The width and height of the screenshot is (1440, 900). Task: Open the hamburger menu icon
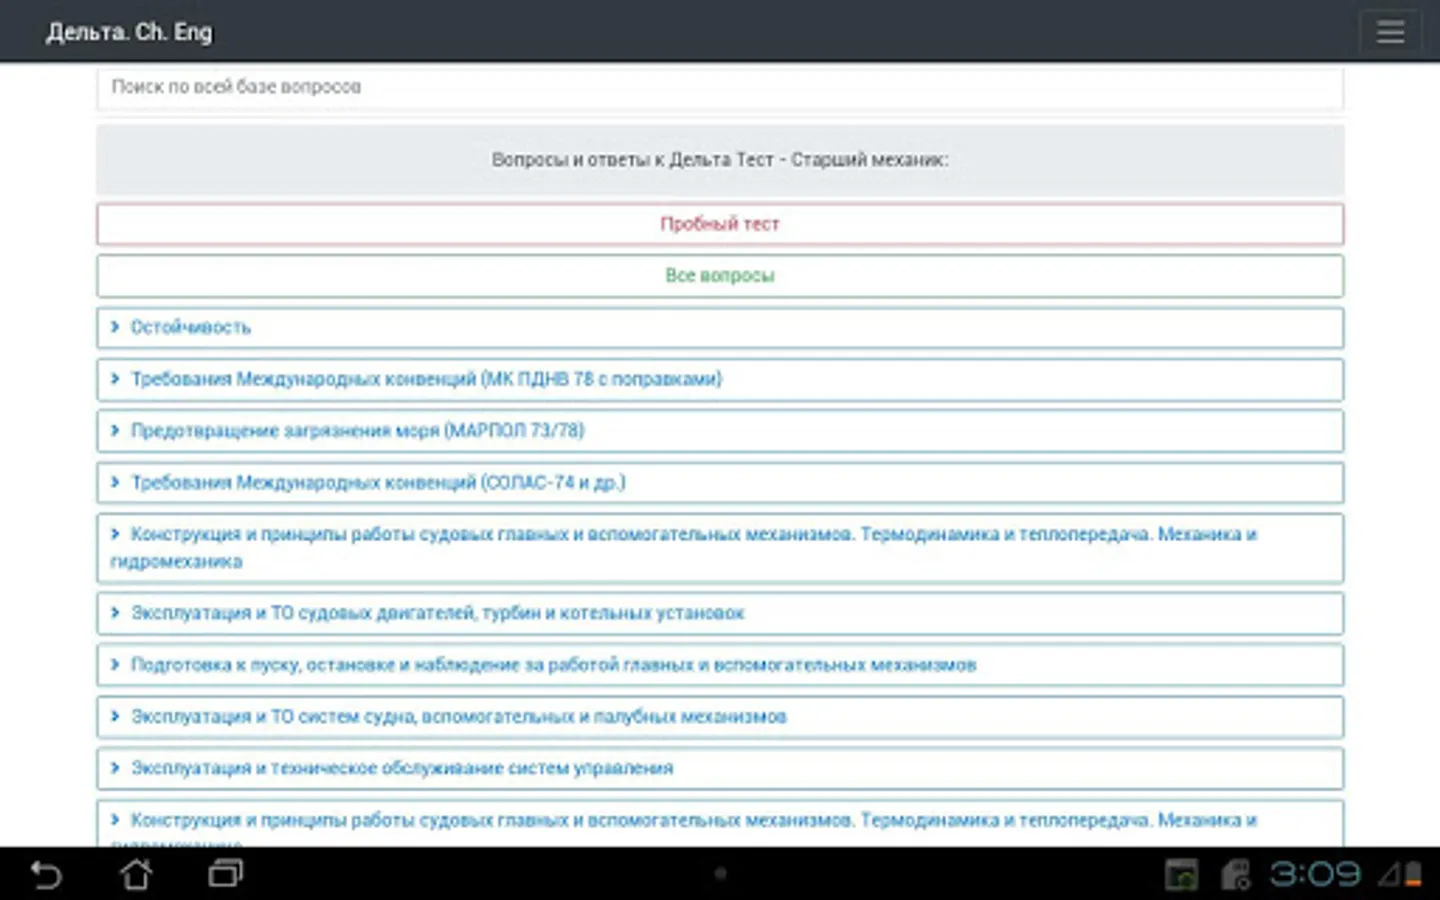(1390, 31)
